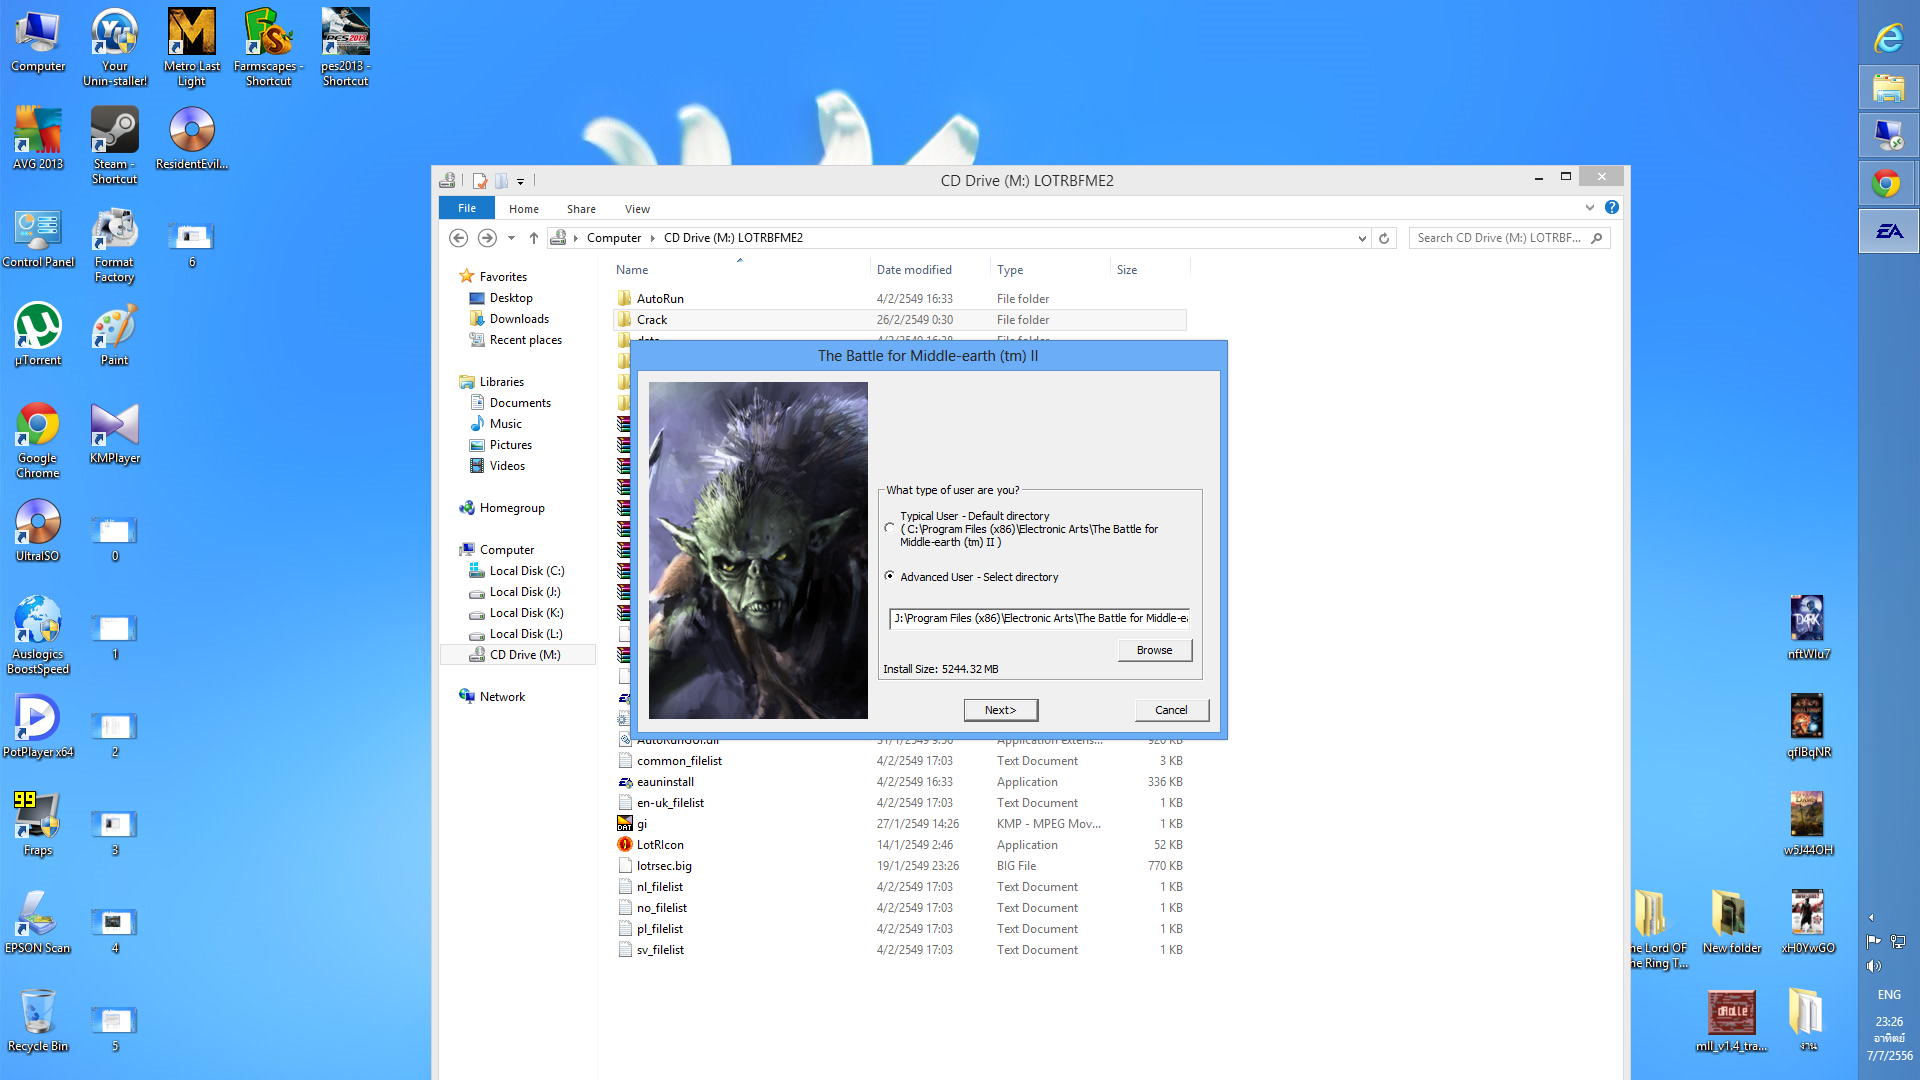Screen dimensions: 1920x1080
Task: Click the Up one level arrow
Action: click(x=534, y=238)
